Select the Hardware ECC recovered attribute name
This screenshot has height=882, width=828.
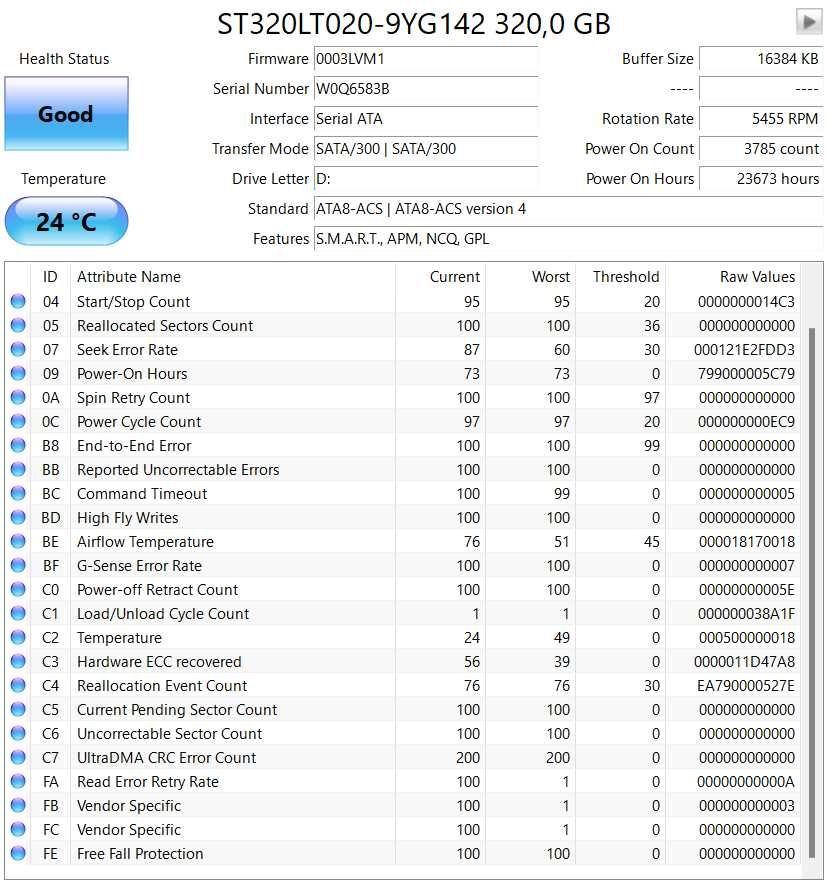pyautogui.click(x=159, y=662)
